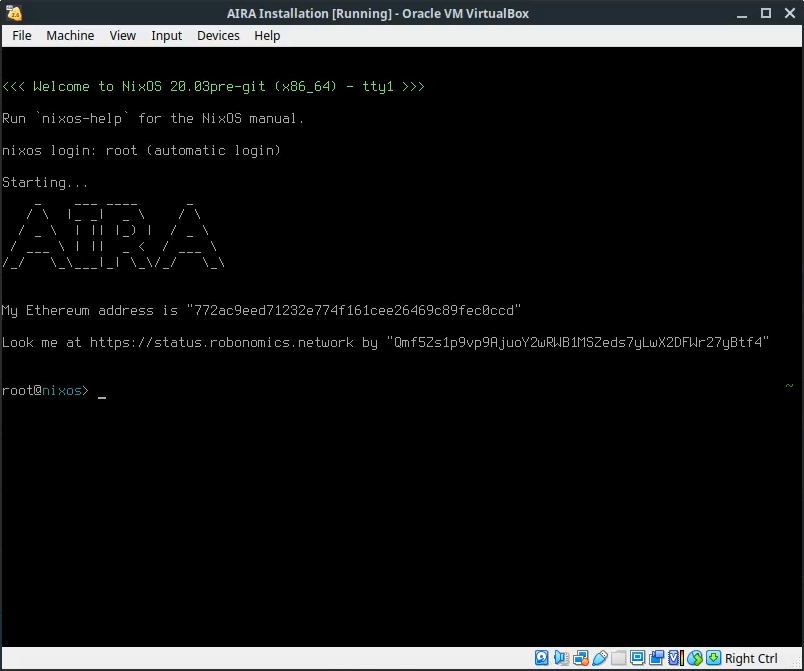Click the tilde at the terminal's right edge
The width and height of the screenshot is (804, 671).
789,385
